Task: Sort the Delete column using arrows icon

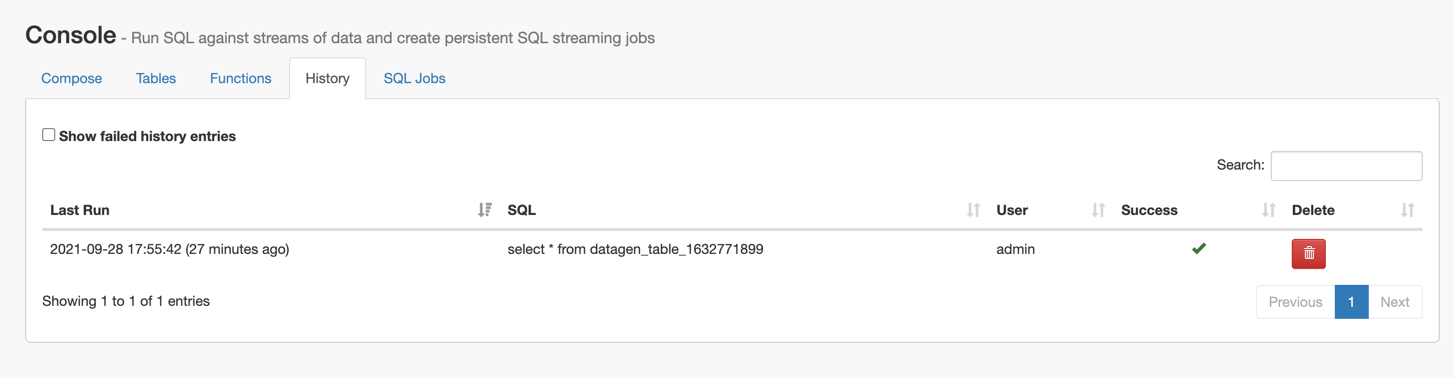Action: coord(1407,210)
